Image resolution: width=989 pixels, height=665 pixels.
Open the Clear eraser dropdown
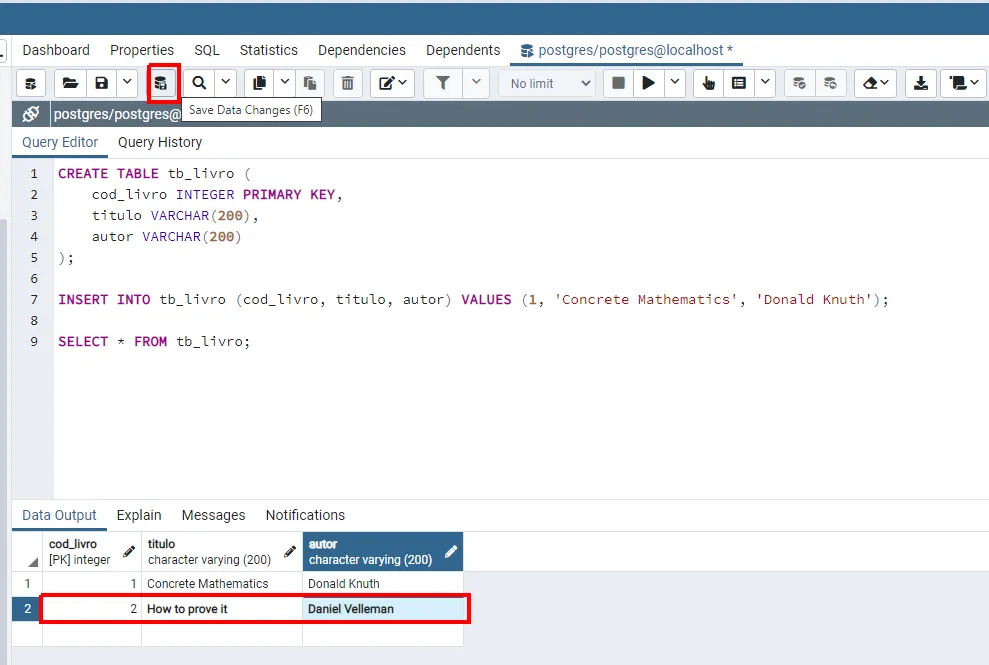pyautogui.click(x=875, y=83)
